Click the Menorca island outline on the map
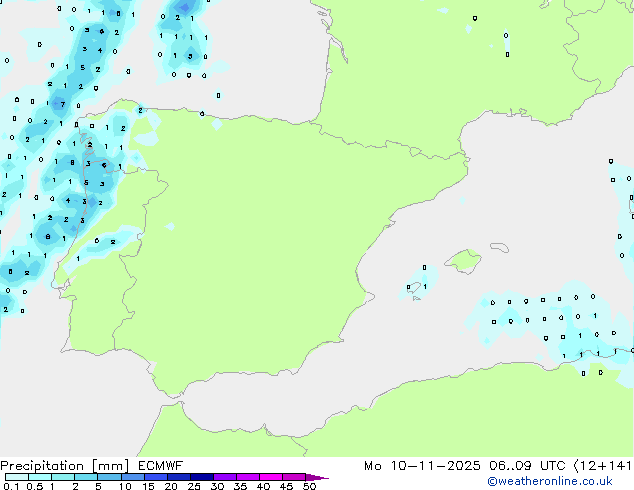Screen dimensions: 634x490 coord(499,247)
